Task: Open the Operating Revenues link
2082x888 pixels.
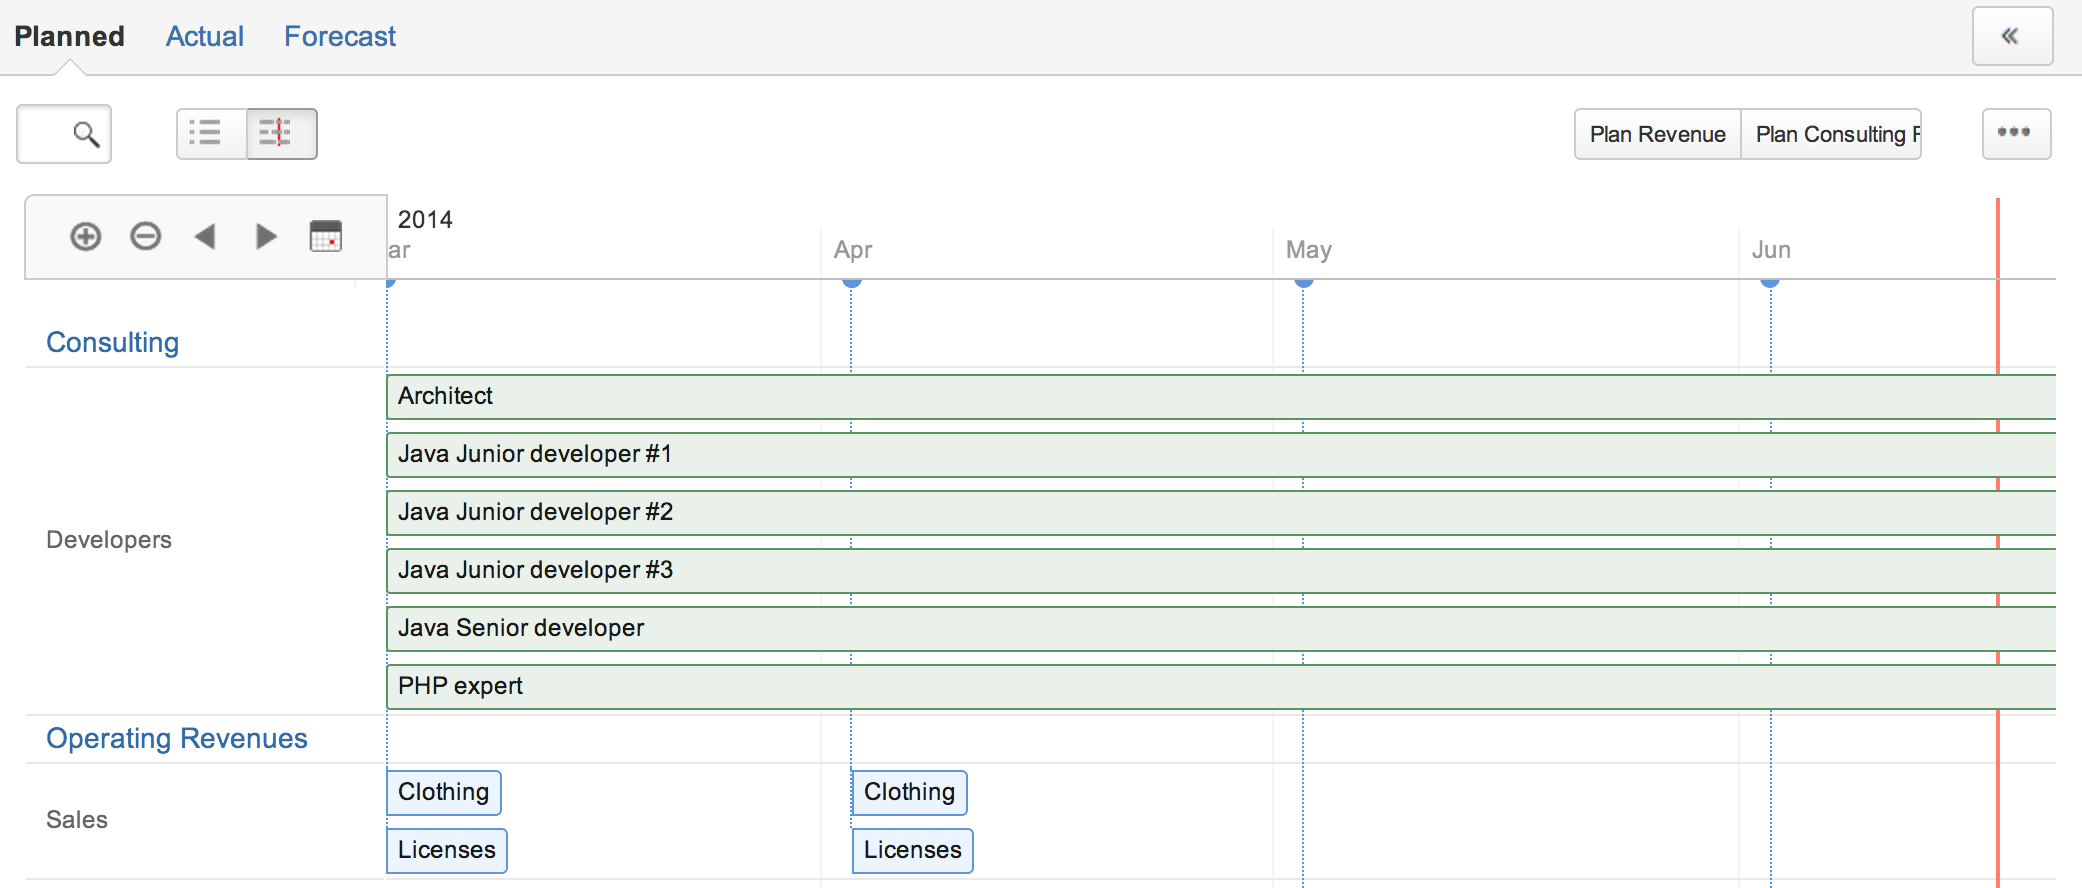Action: pos(176,739)
